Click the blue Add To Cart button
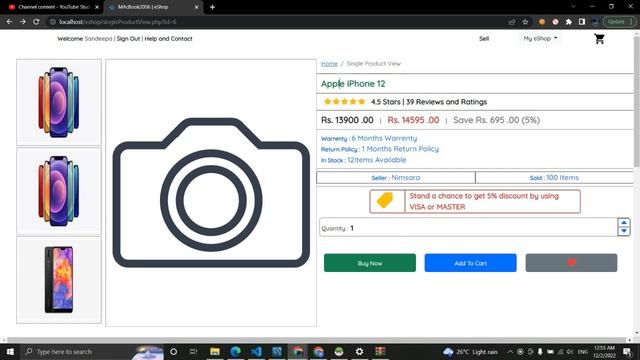 [x=470, y=263]
